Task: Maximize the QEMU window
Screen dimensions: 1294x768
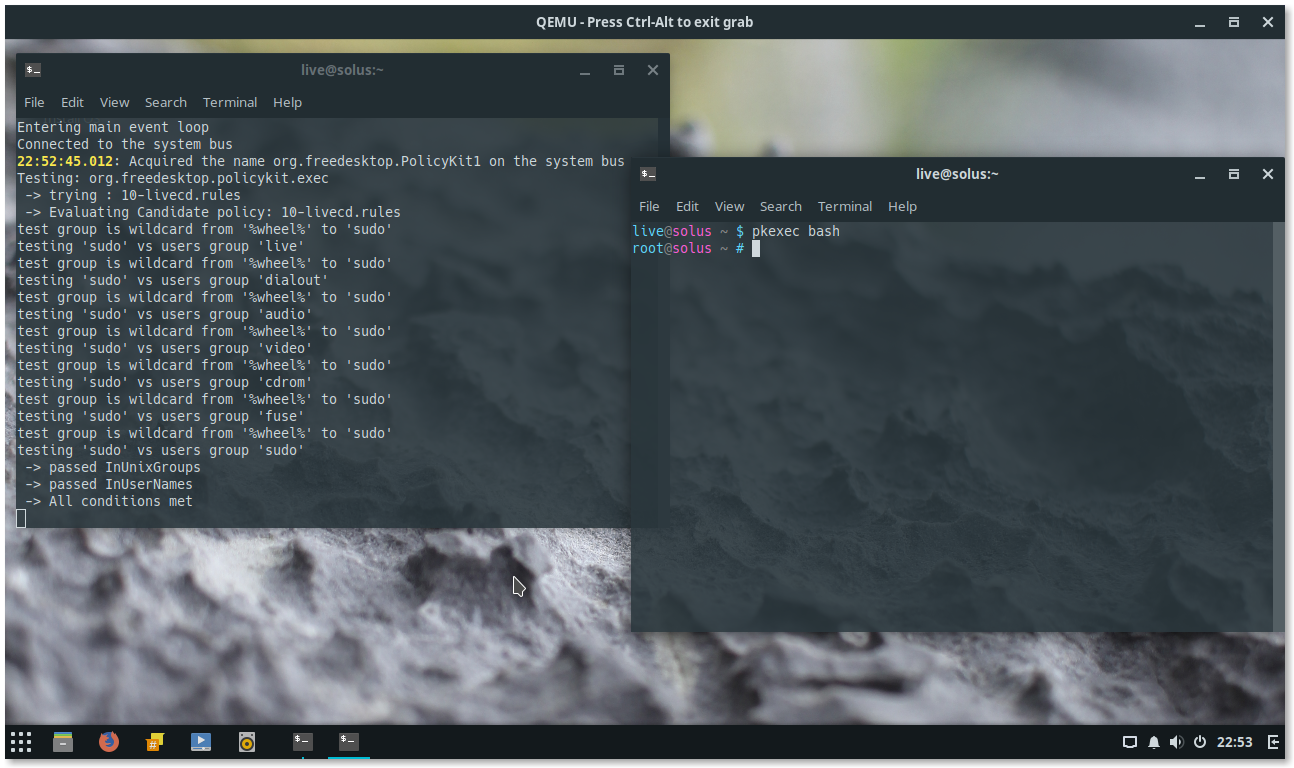Action: click(1234, 22)
